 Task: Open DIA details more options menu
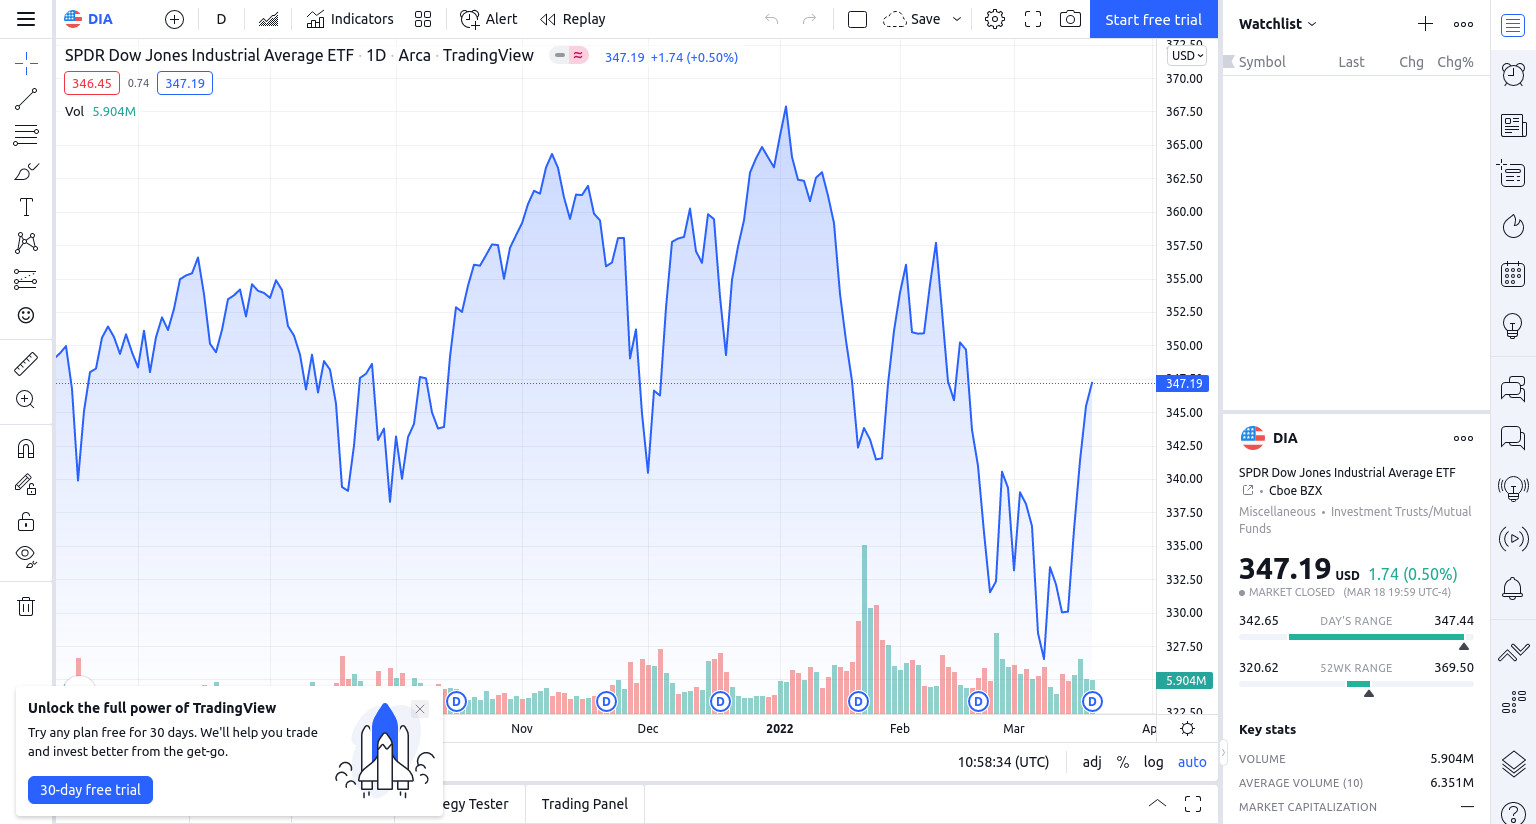pyautogui.click(x=1463, y=438)
